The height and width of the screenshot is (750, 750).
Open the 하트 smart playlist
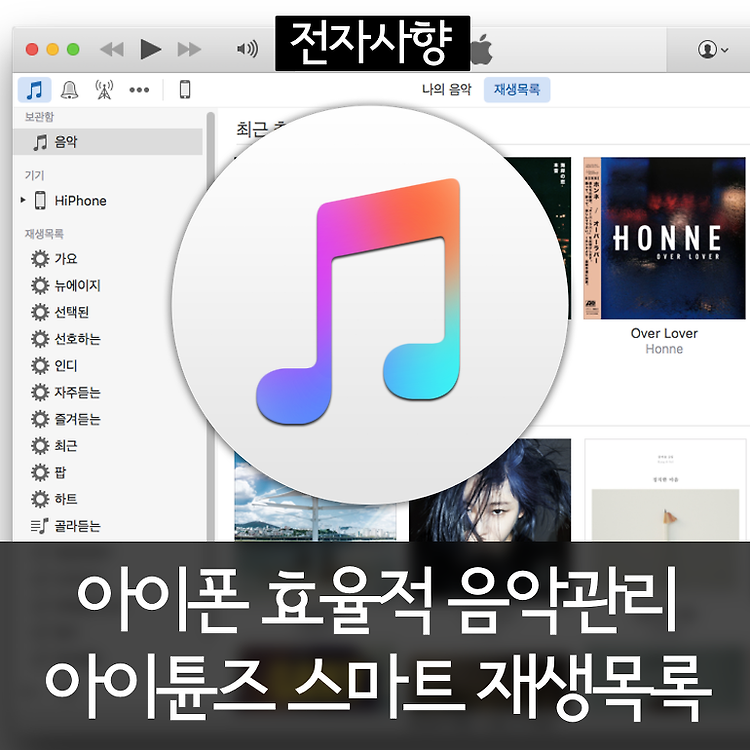click(66, 499)
